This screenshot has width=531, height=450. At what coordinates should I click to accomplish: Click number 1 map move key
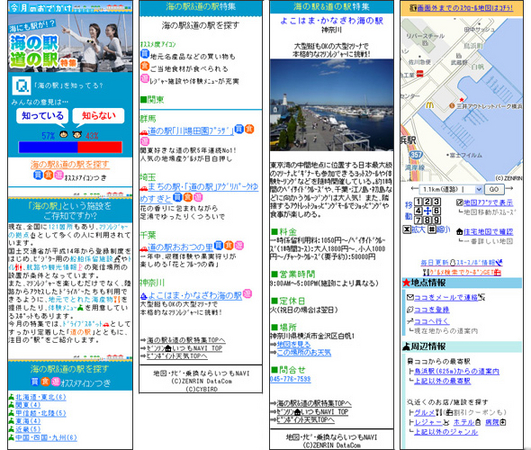click(418, 202)
